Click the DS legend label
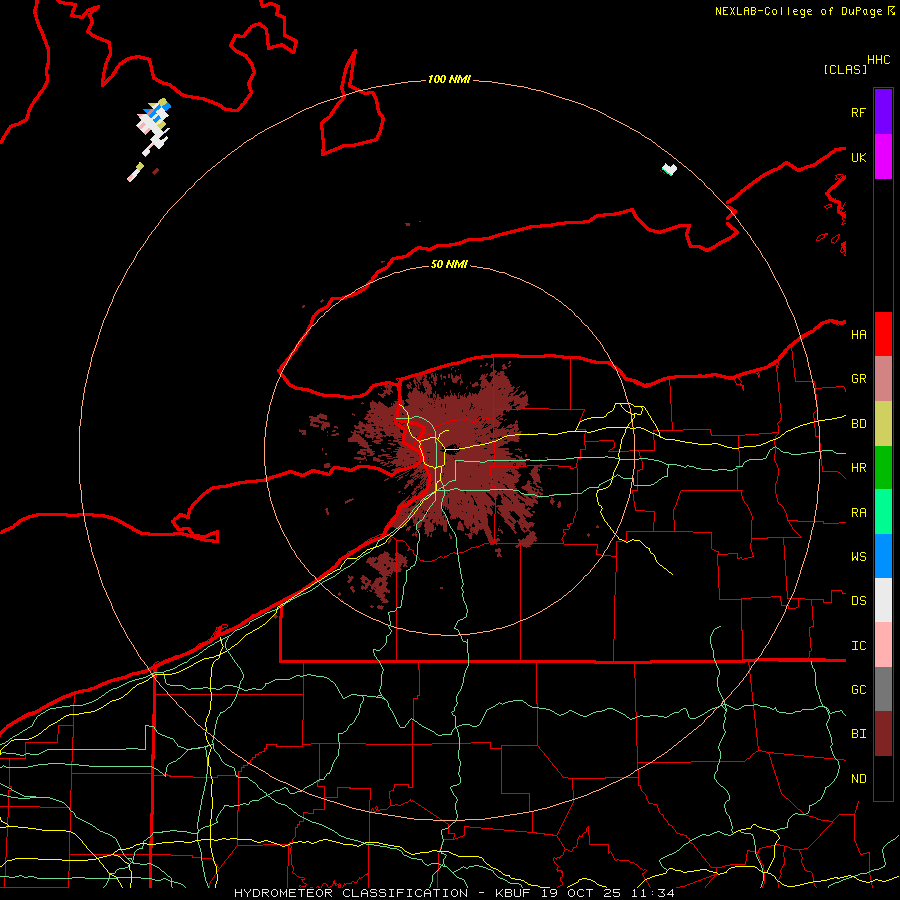 (x=859, y=601)
